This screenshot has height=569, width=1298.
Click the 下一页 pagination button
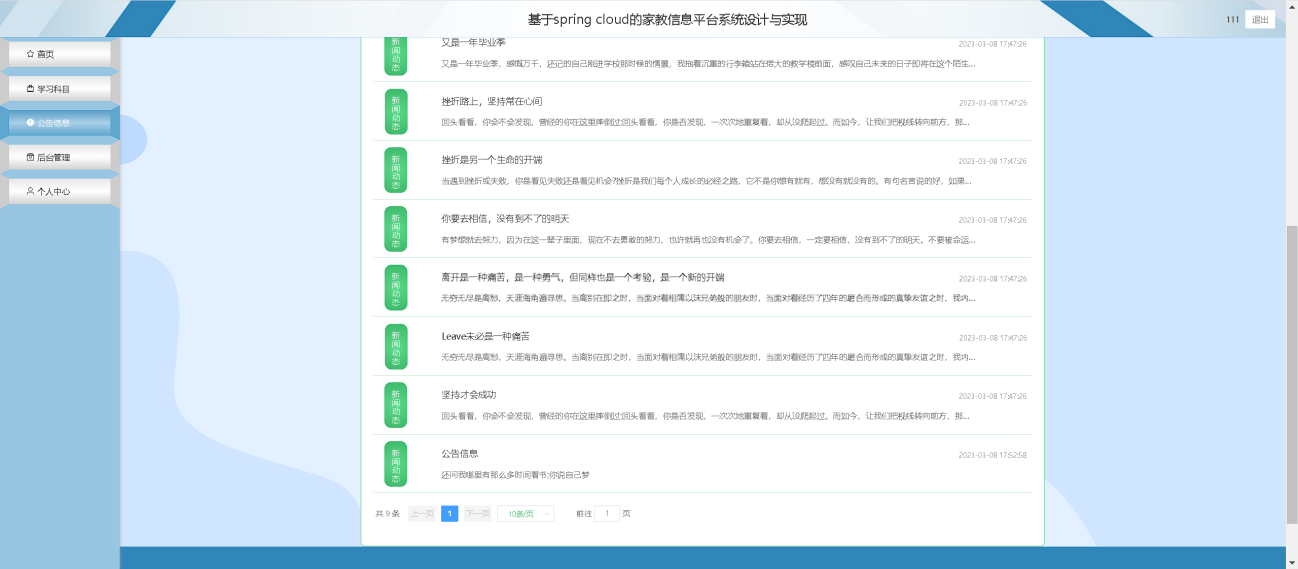[x=477, y=513]
